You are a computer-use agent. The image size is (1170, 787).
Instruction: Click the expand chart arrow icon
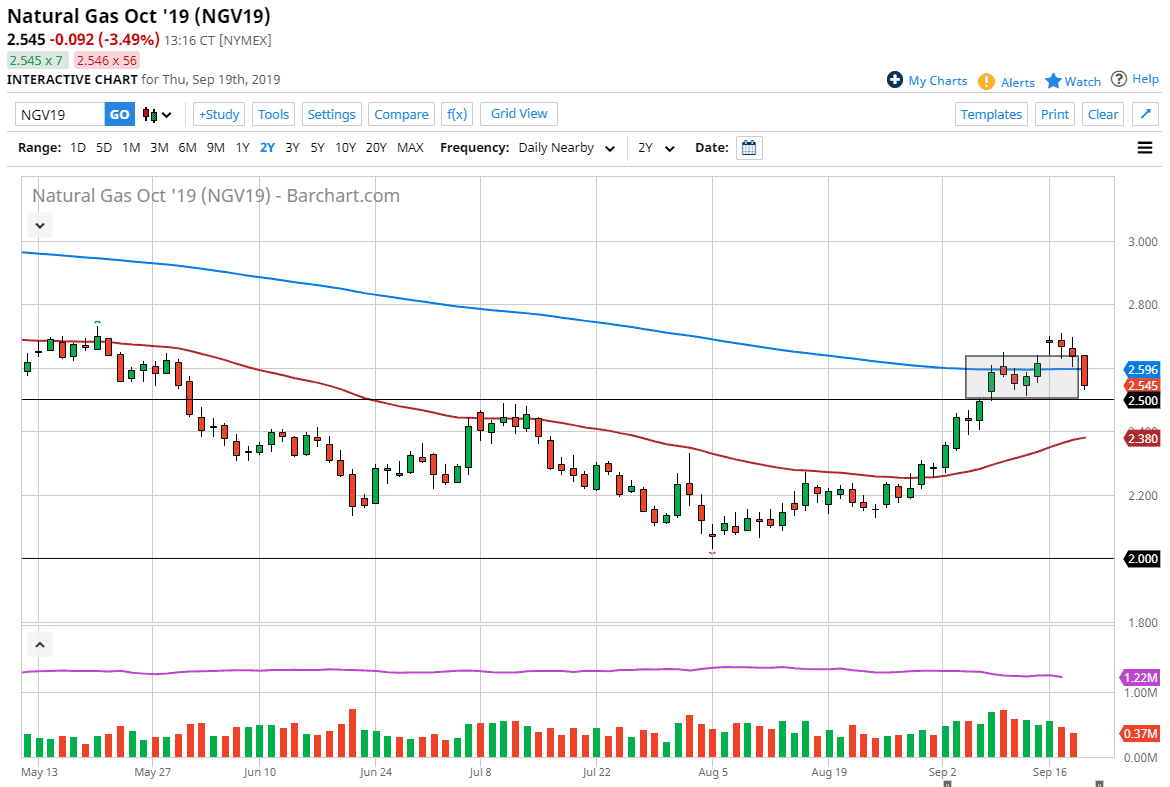tap(1145, 114)
